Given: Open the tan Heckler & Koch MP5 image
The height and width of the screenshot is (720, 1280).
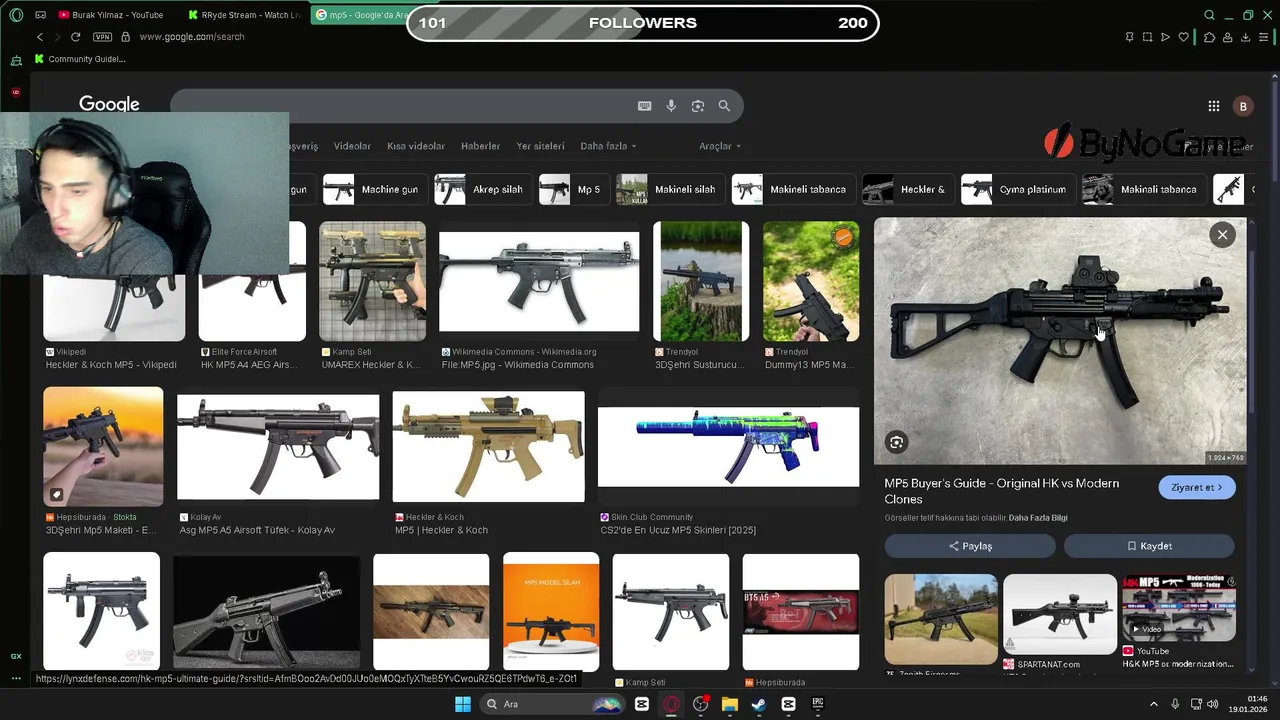Looking at the screenshot, I should [488, 446].
